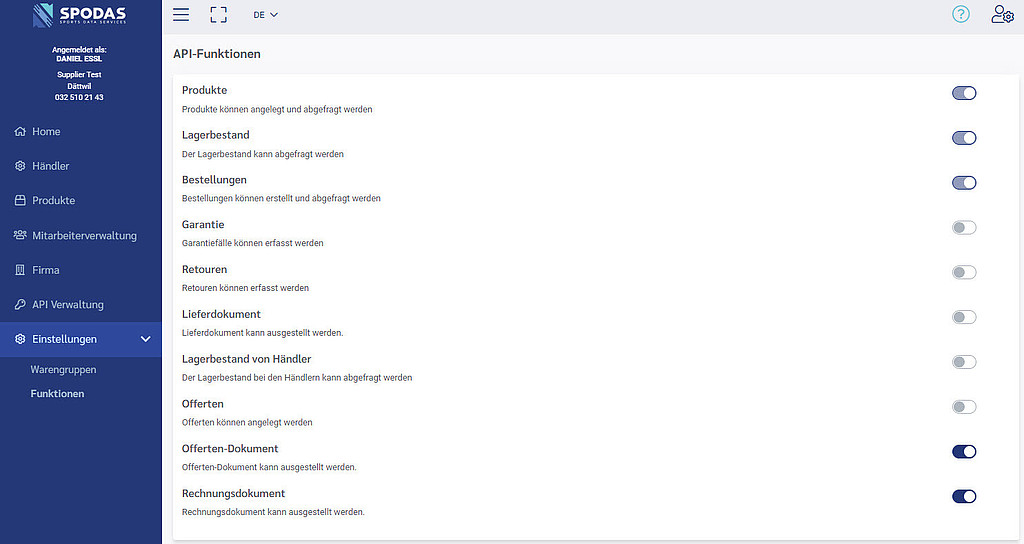Screen dimensions: 1024x544
Task: Click the Mitarbeiterverwaltung people icon
Action: pyautogui.click(x=20, y=236)
